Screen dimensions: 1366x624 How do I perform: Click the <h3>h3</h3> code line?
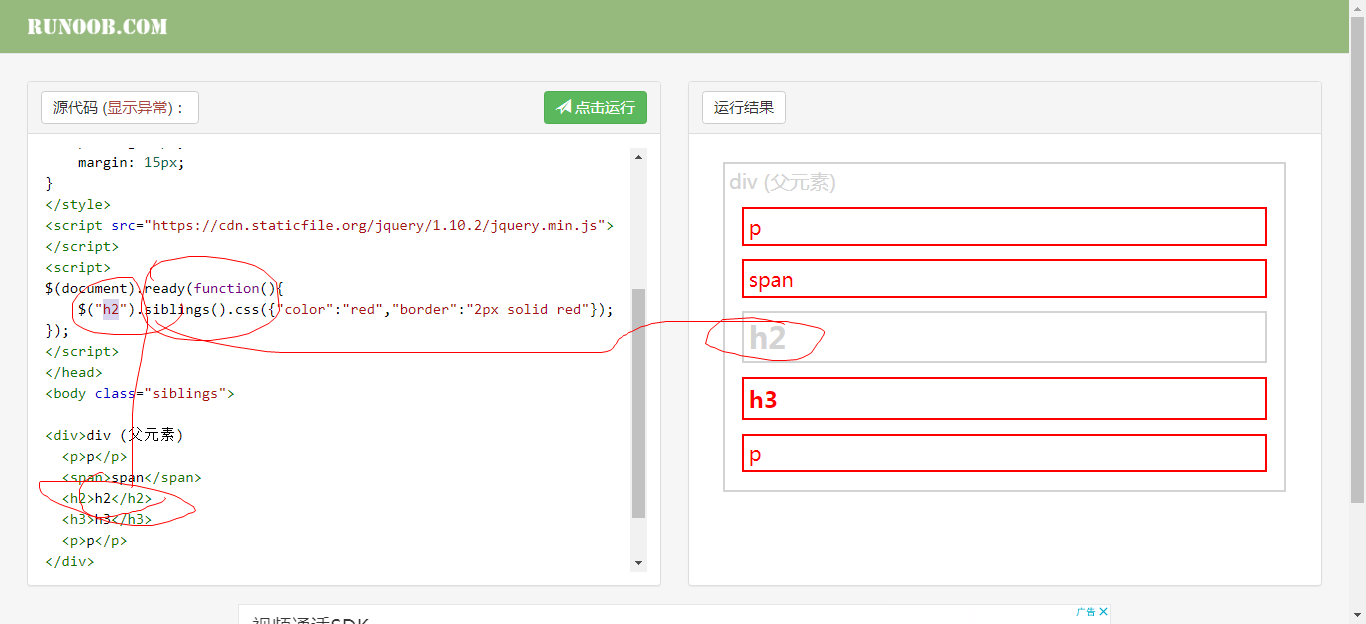coord(107,520)
